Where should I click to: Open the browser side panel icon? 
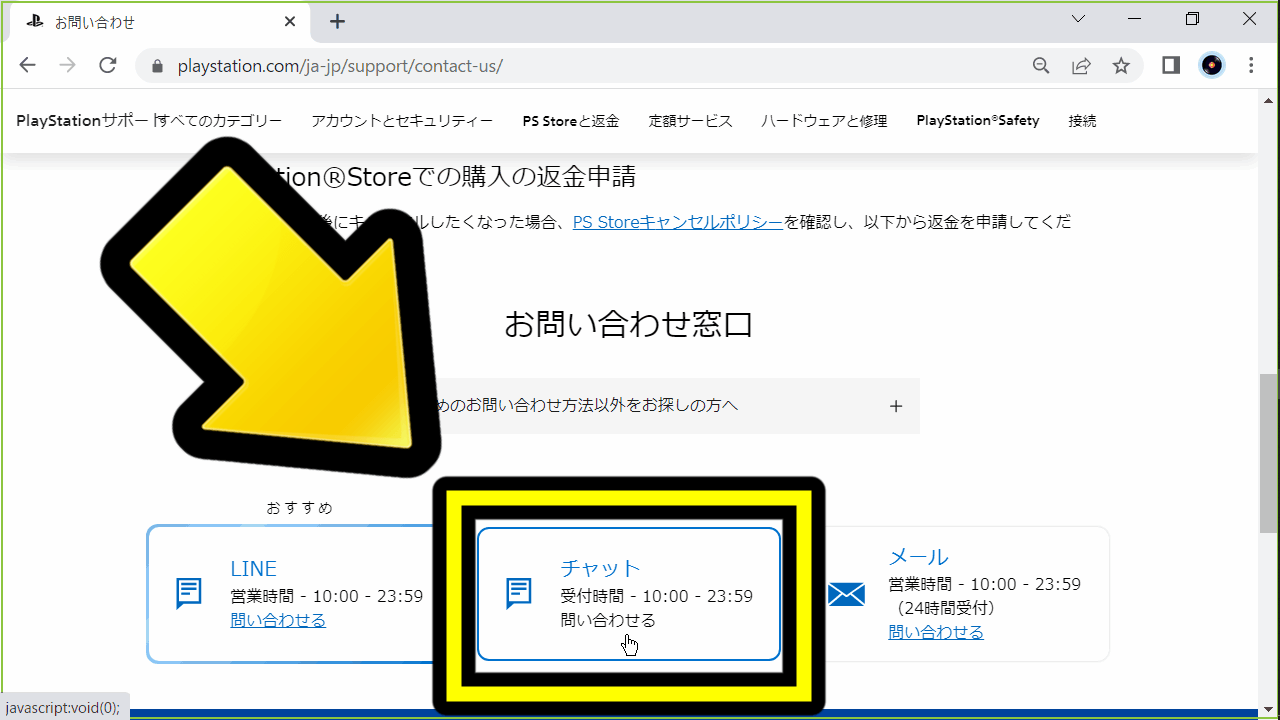1170,65
